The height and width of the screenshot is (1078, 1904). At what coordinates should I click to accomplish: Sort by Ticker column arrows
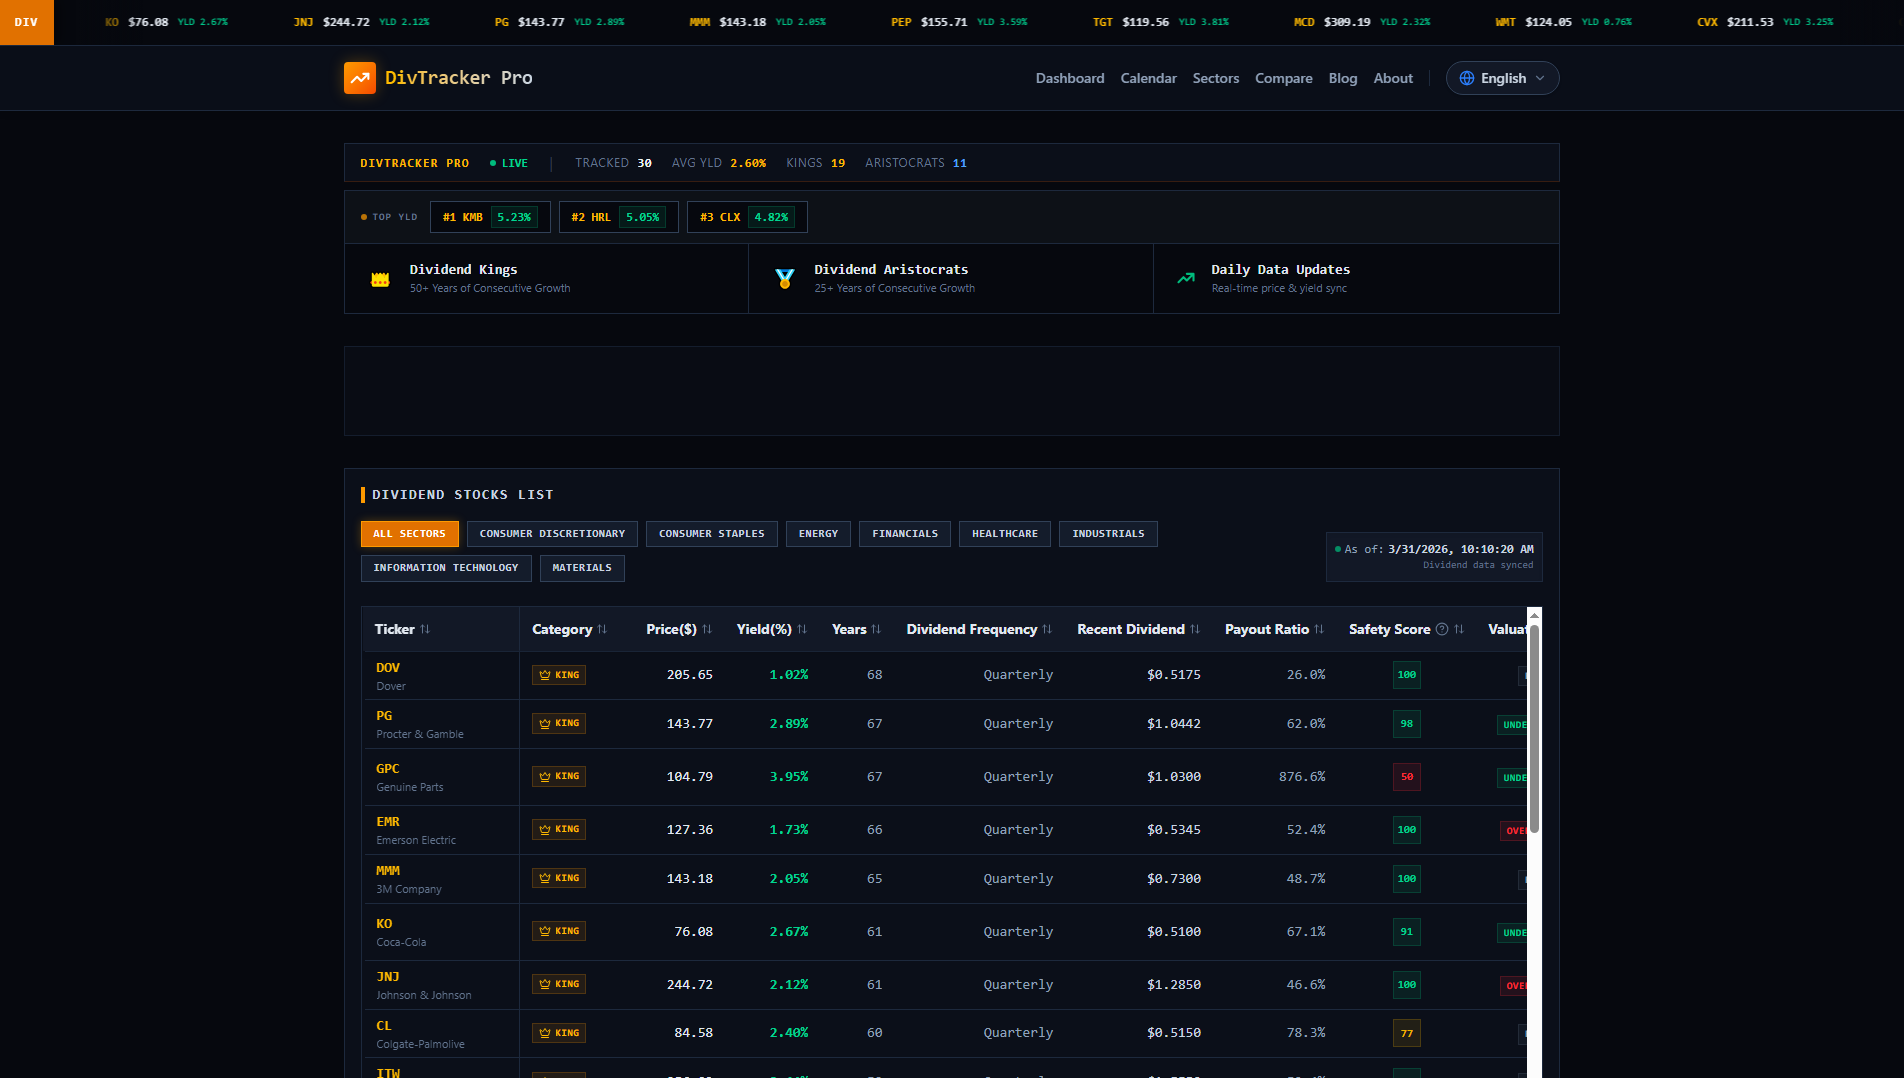pos(425,629)
